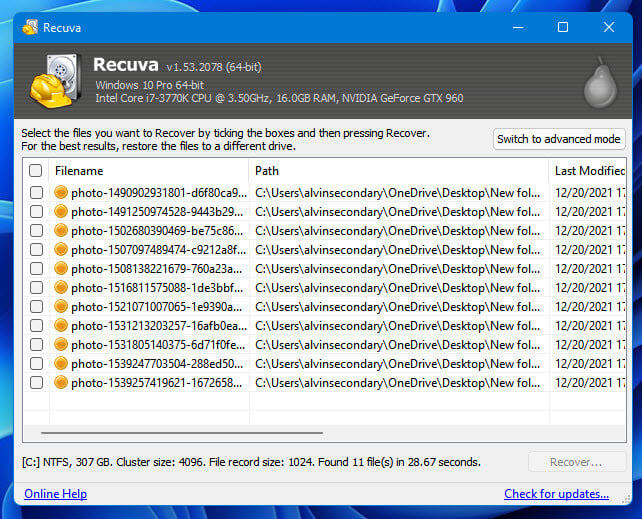Maximize the Recuva window

pos(563,27)
